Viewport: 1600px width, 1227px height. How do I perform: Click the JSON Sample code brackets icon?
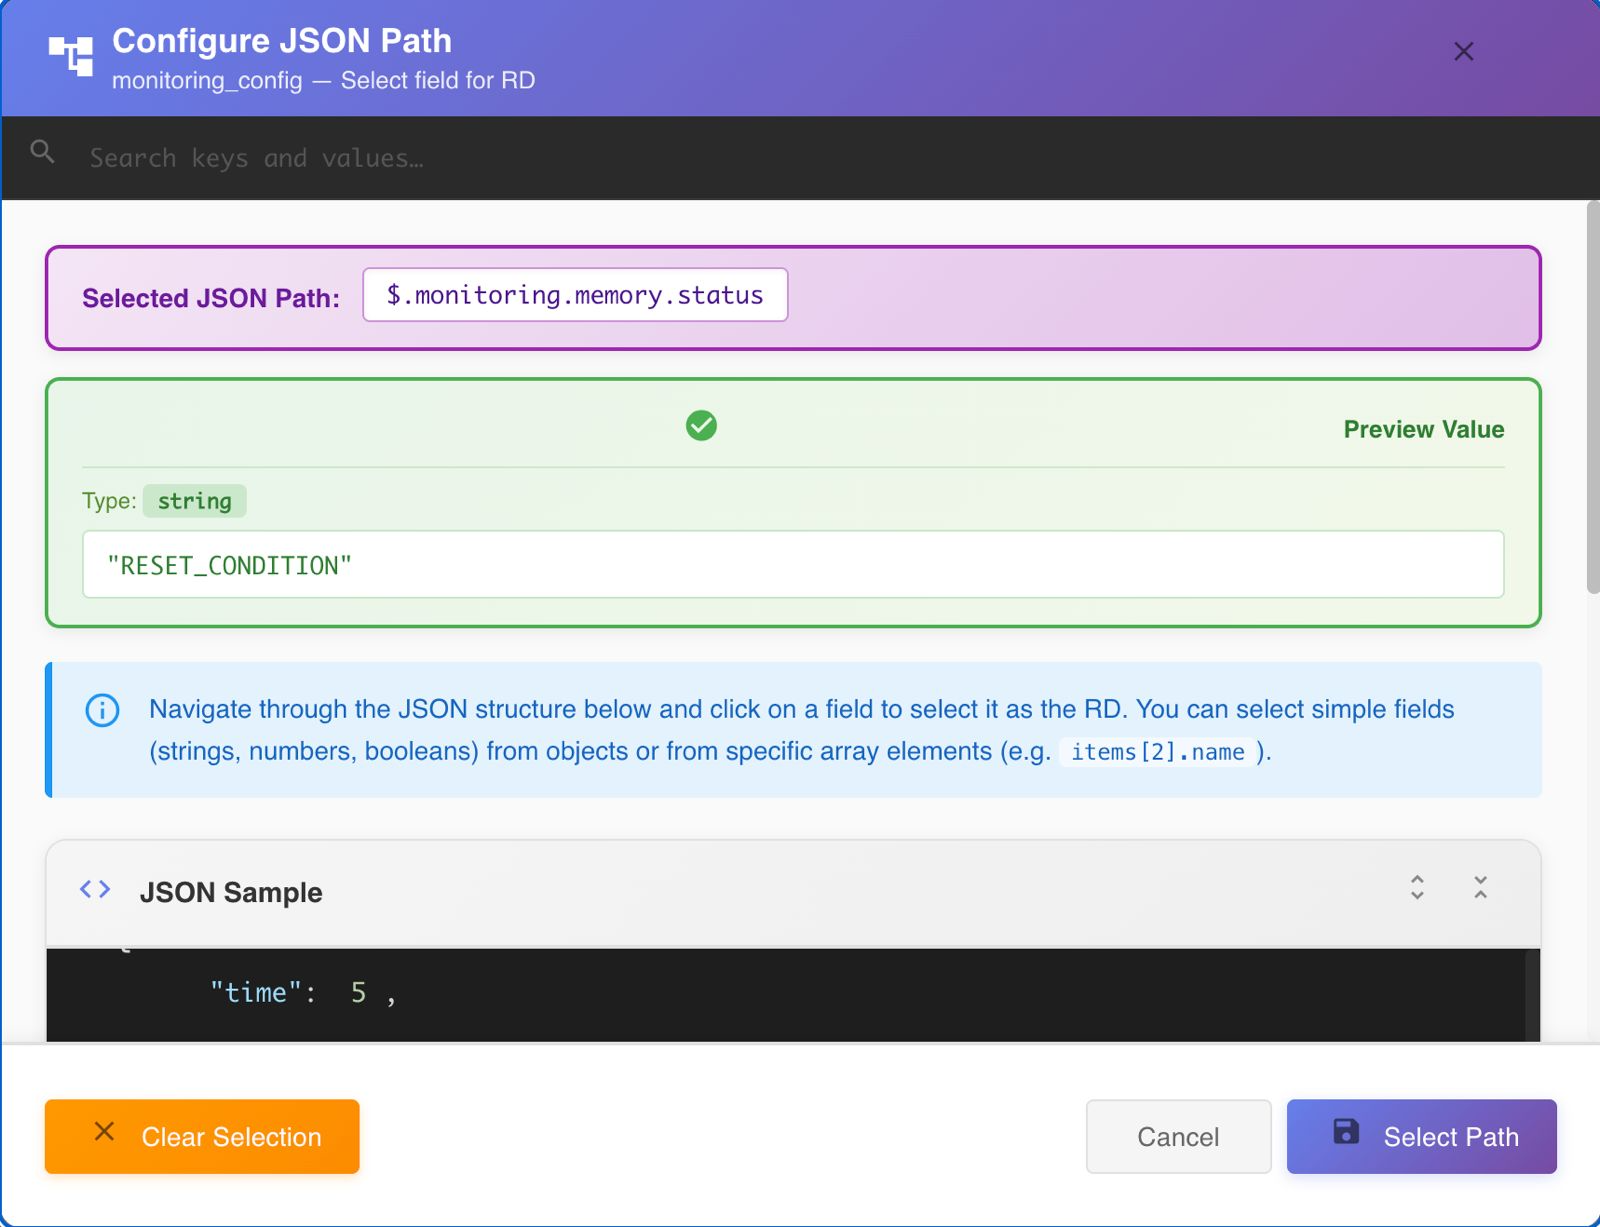point(95,889)
